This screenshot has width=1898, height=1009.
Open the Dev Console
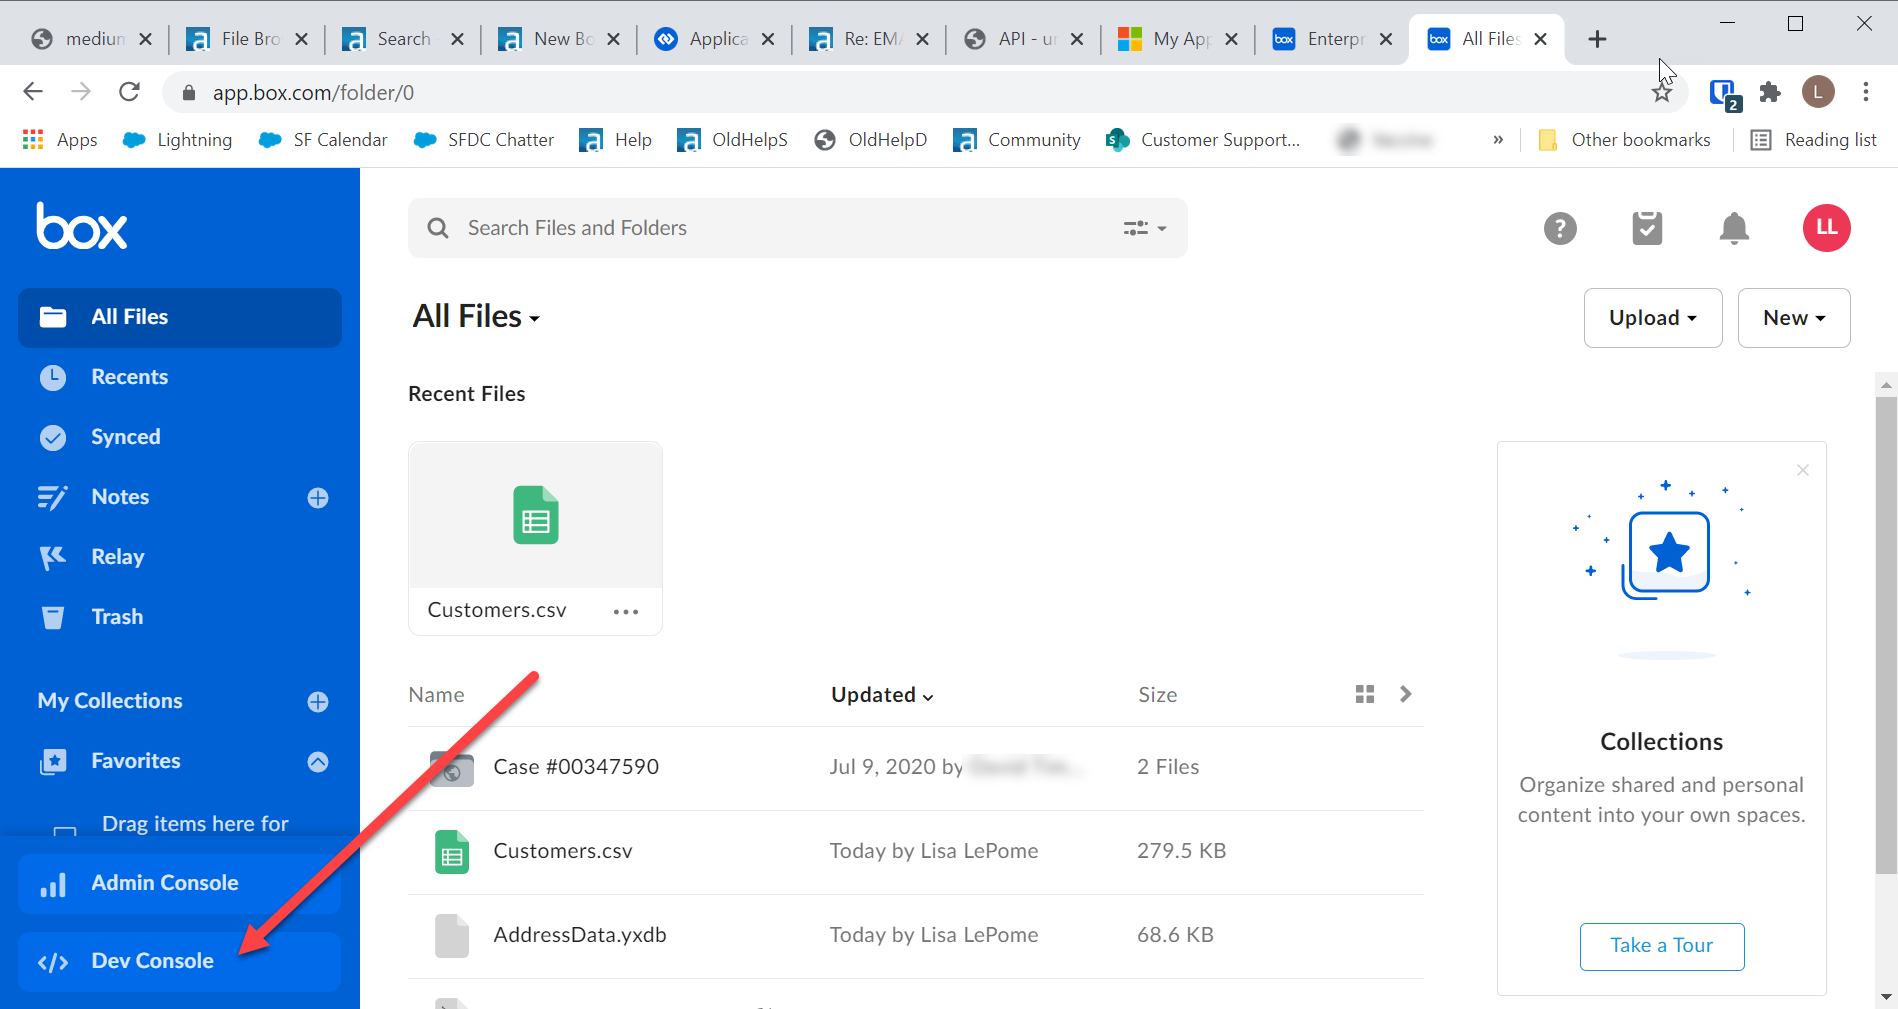pos(152,960)
